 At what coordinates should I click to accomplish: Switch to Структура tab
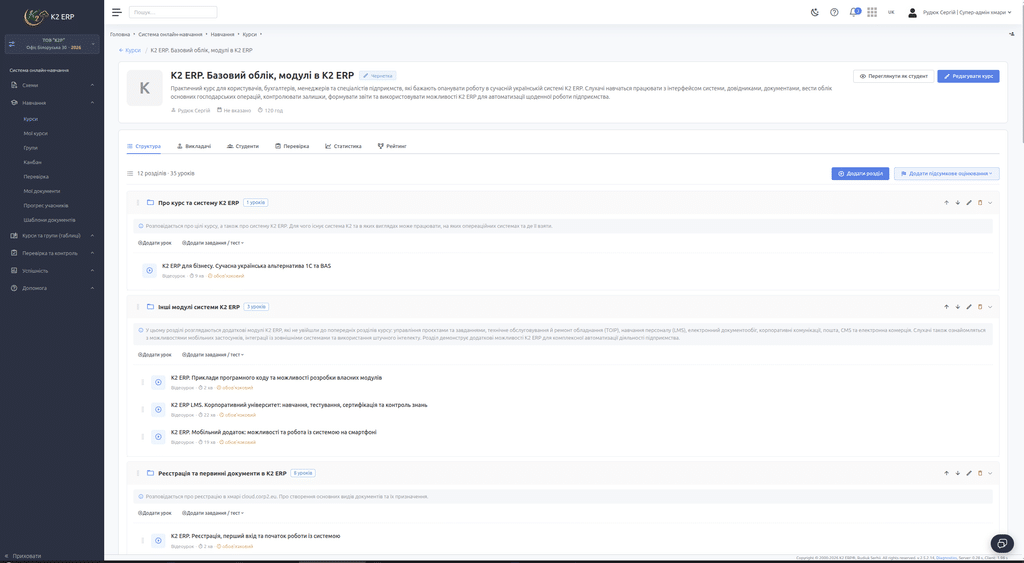tap(144, 146)
